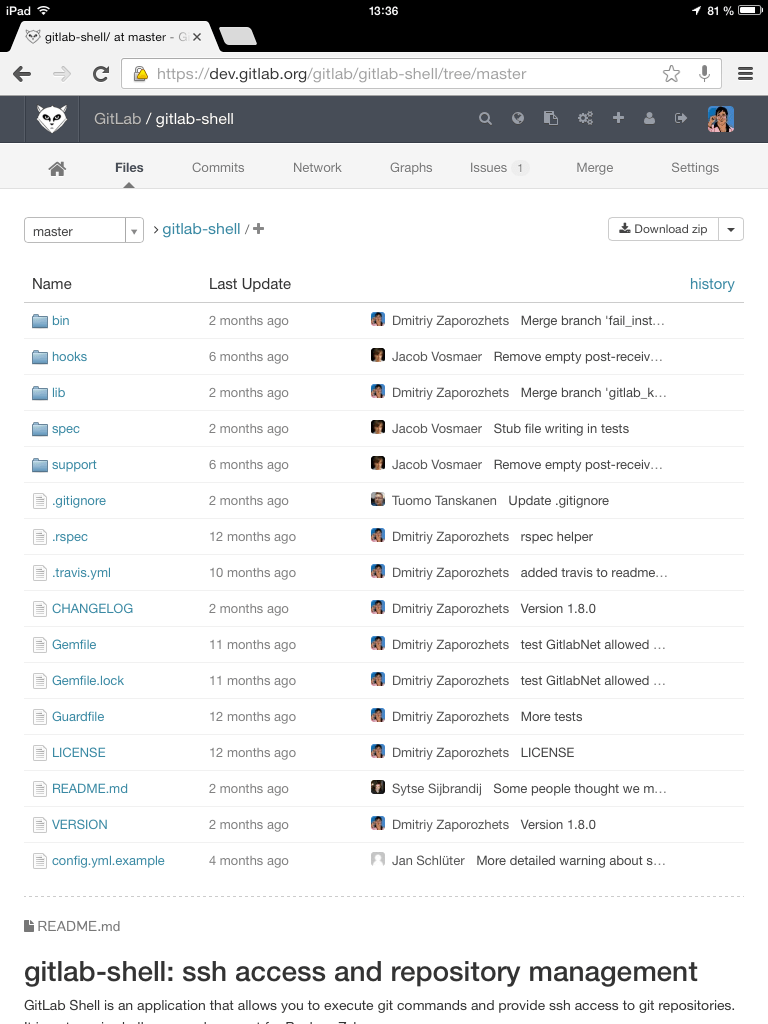Open the VERSION file link
Image resolution: width=768 pixels, height=1024 pixels.
coord(80,825)
